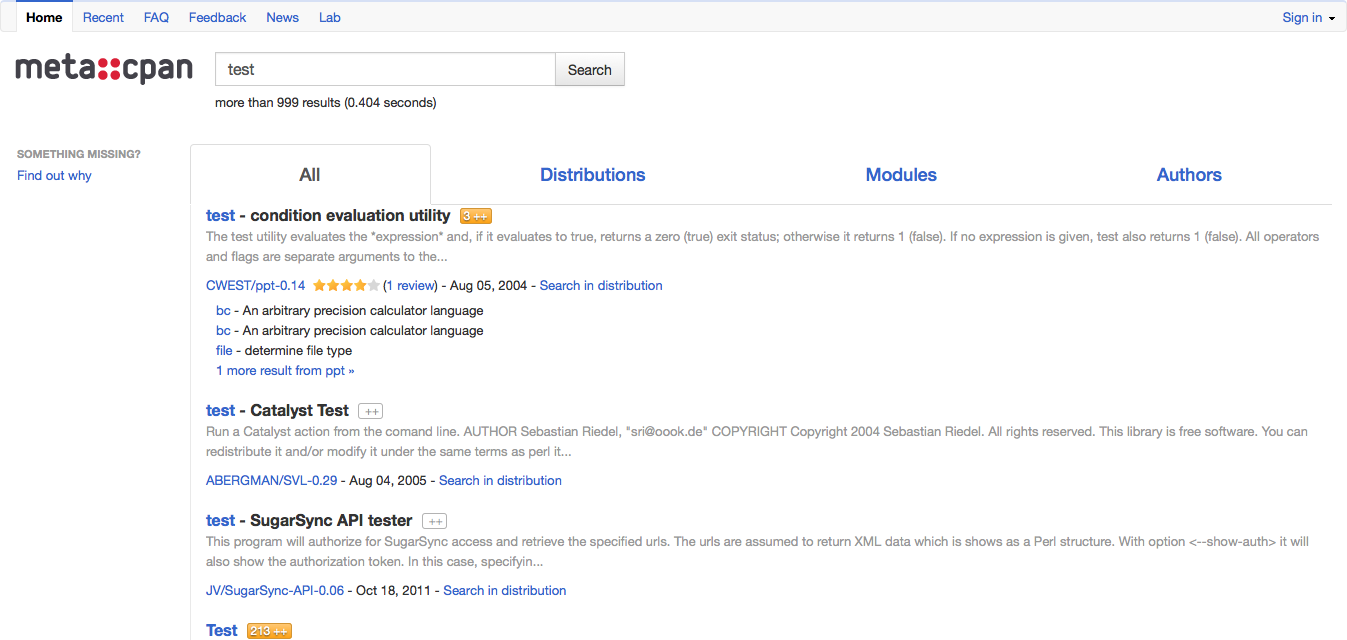Open the first 'bc' arbitrary precision calculator link
Image resolution: width=1347 pixels, height=640 pixels.
click(223, 311)
